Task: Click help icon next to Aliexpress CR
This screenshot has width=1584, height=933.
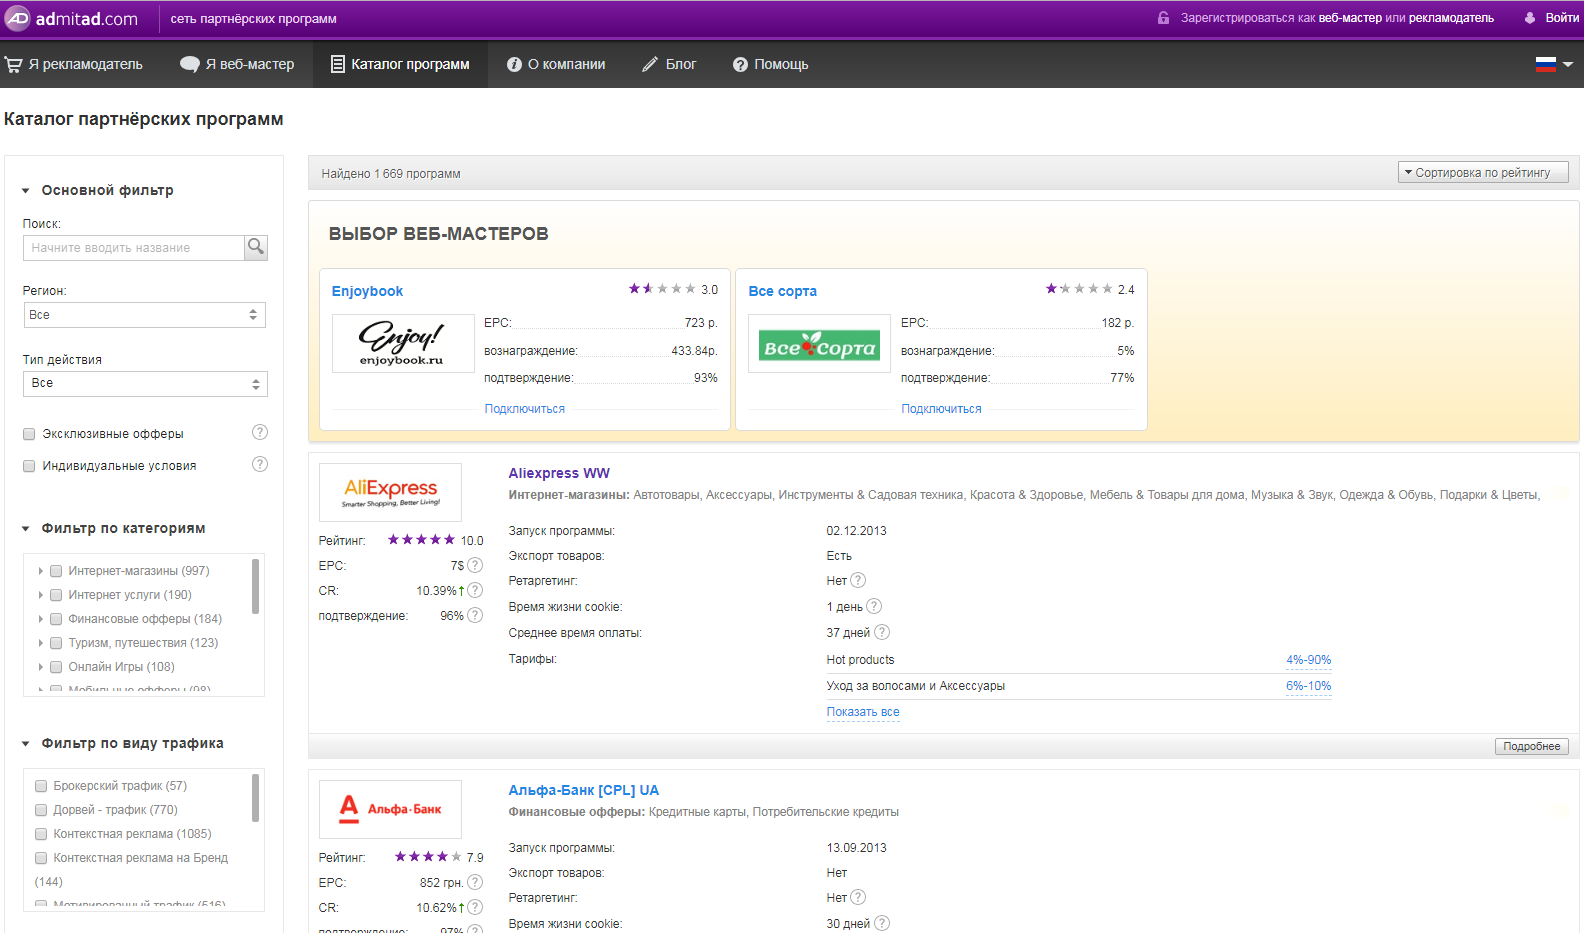Action: click(475, 590)
